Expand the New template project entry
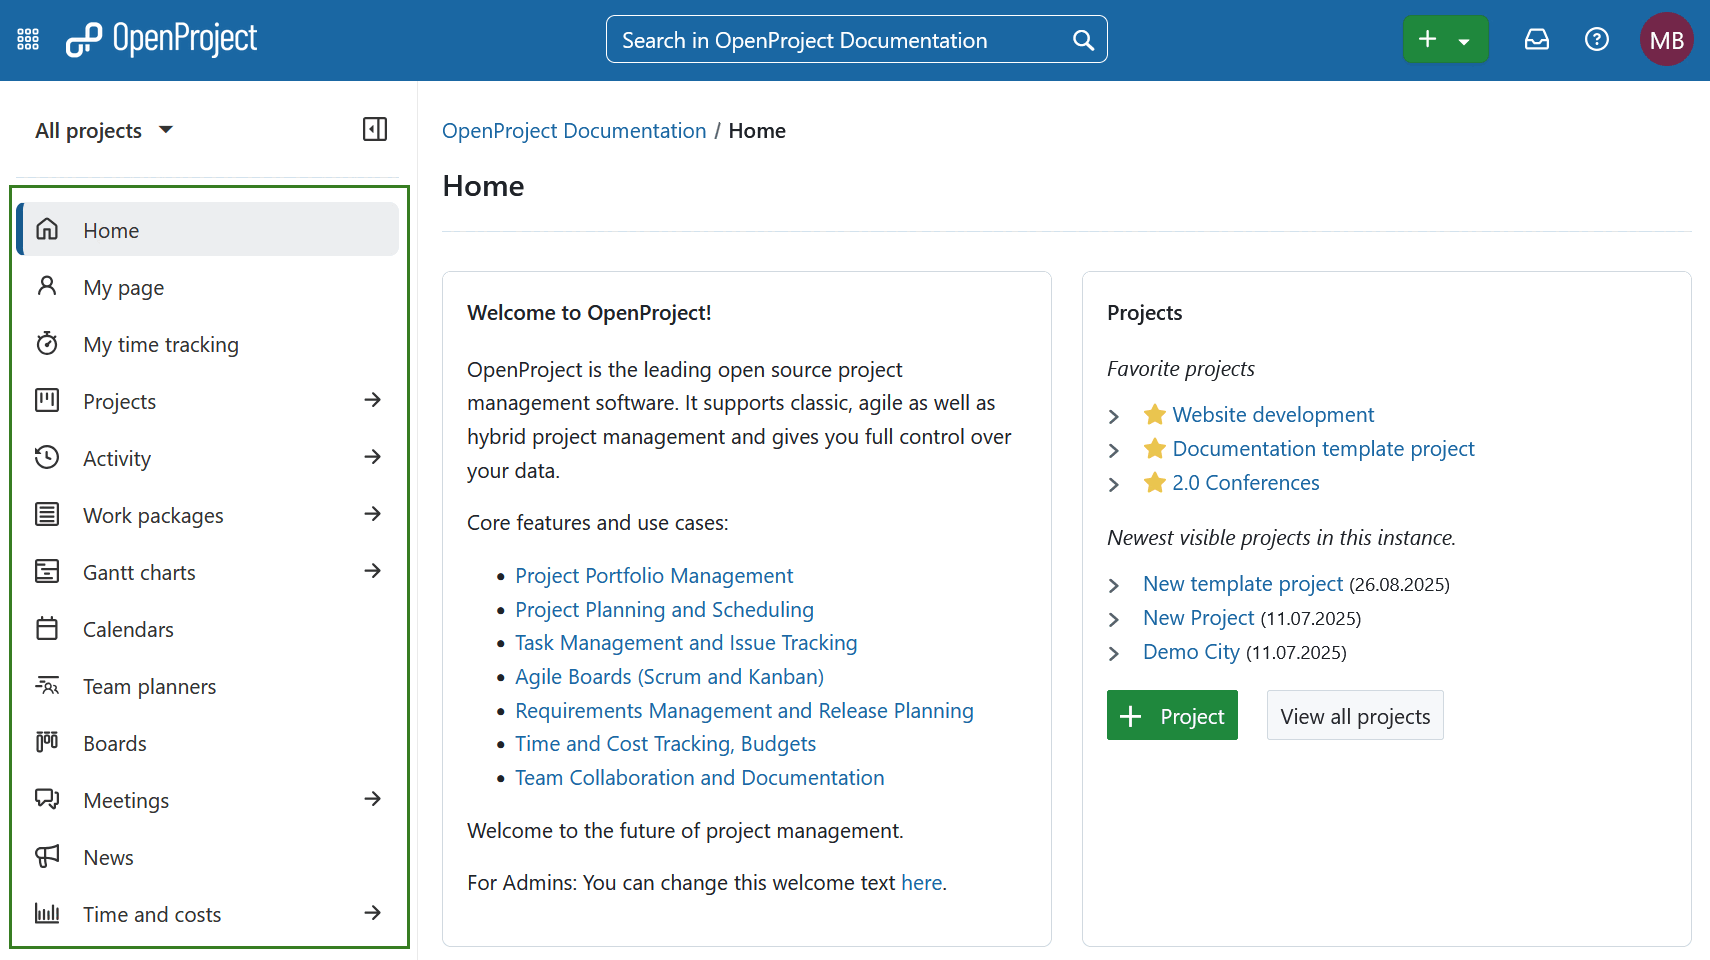 tap(1114, 585)
